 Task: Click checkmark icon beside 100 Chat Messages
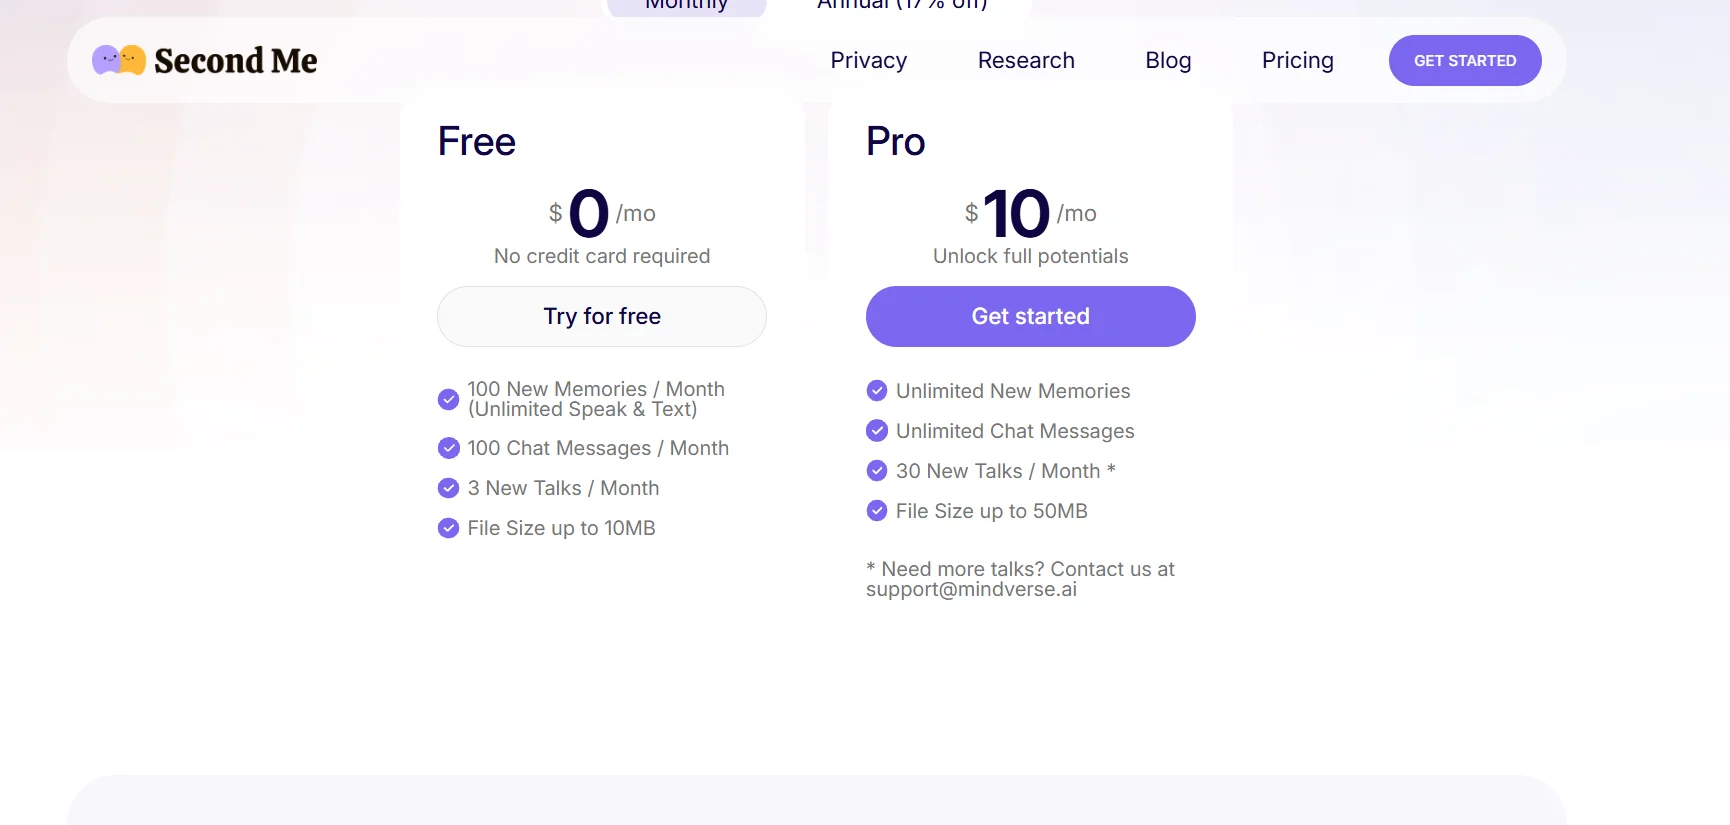coord(449,448)
